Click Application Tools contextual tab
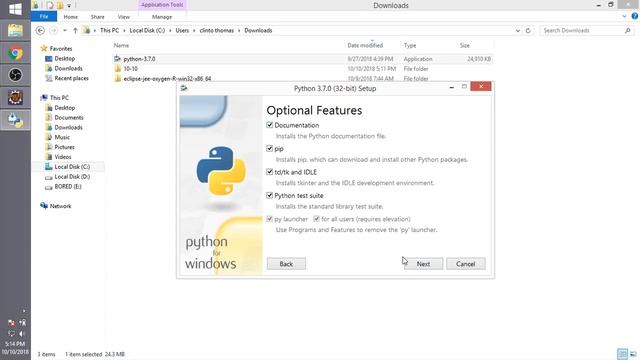Viewport: 640px width, 360px height. pos(162,5)
